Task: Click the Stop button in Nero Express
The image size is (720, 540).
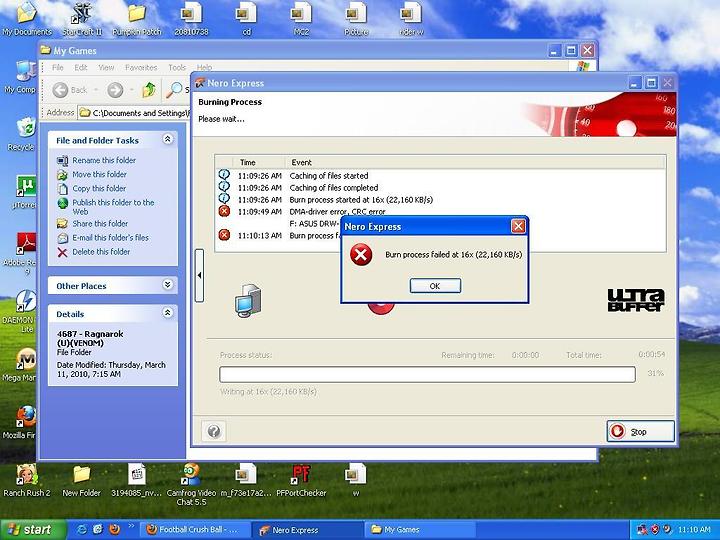Action: pos(640,432)
